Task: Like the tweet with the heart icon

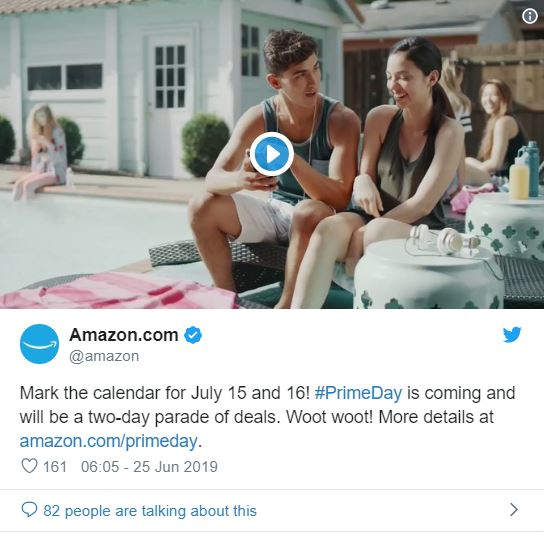Action: tap(29, 466)
